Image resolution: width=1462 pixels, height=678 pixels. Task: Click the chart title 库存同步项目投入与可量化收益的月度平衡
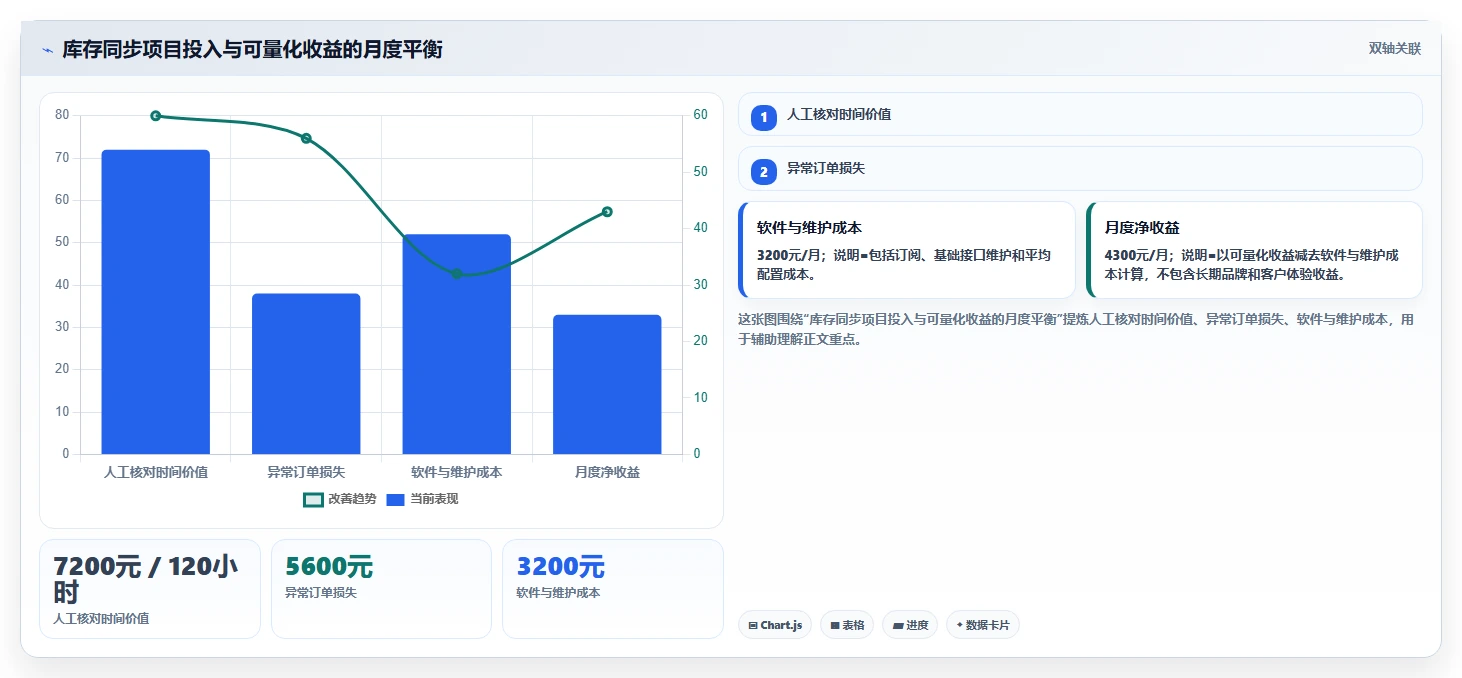click(253, 49)
